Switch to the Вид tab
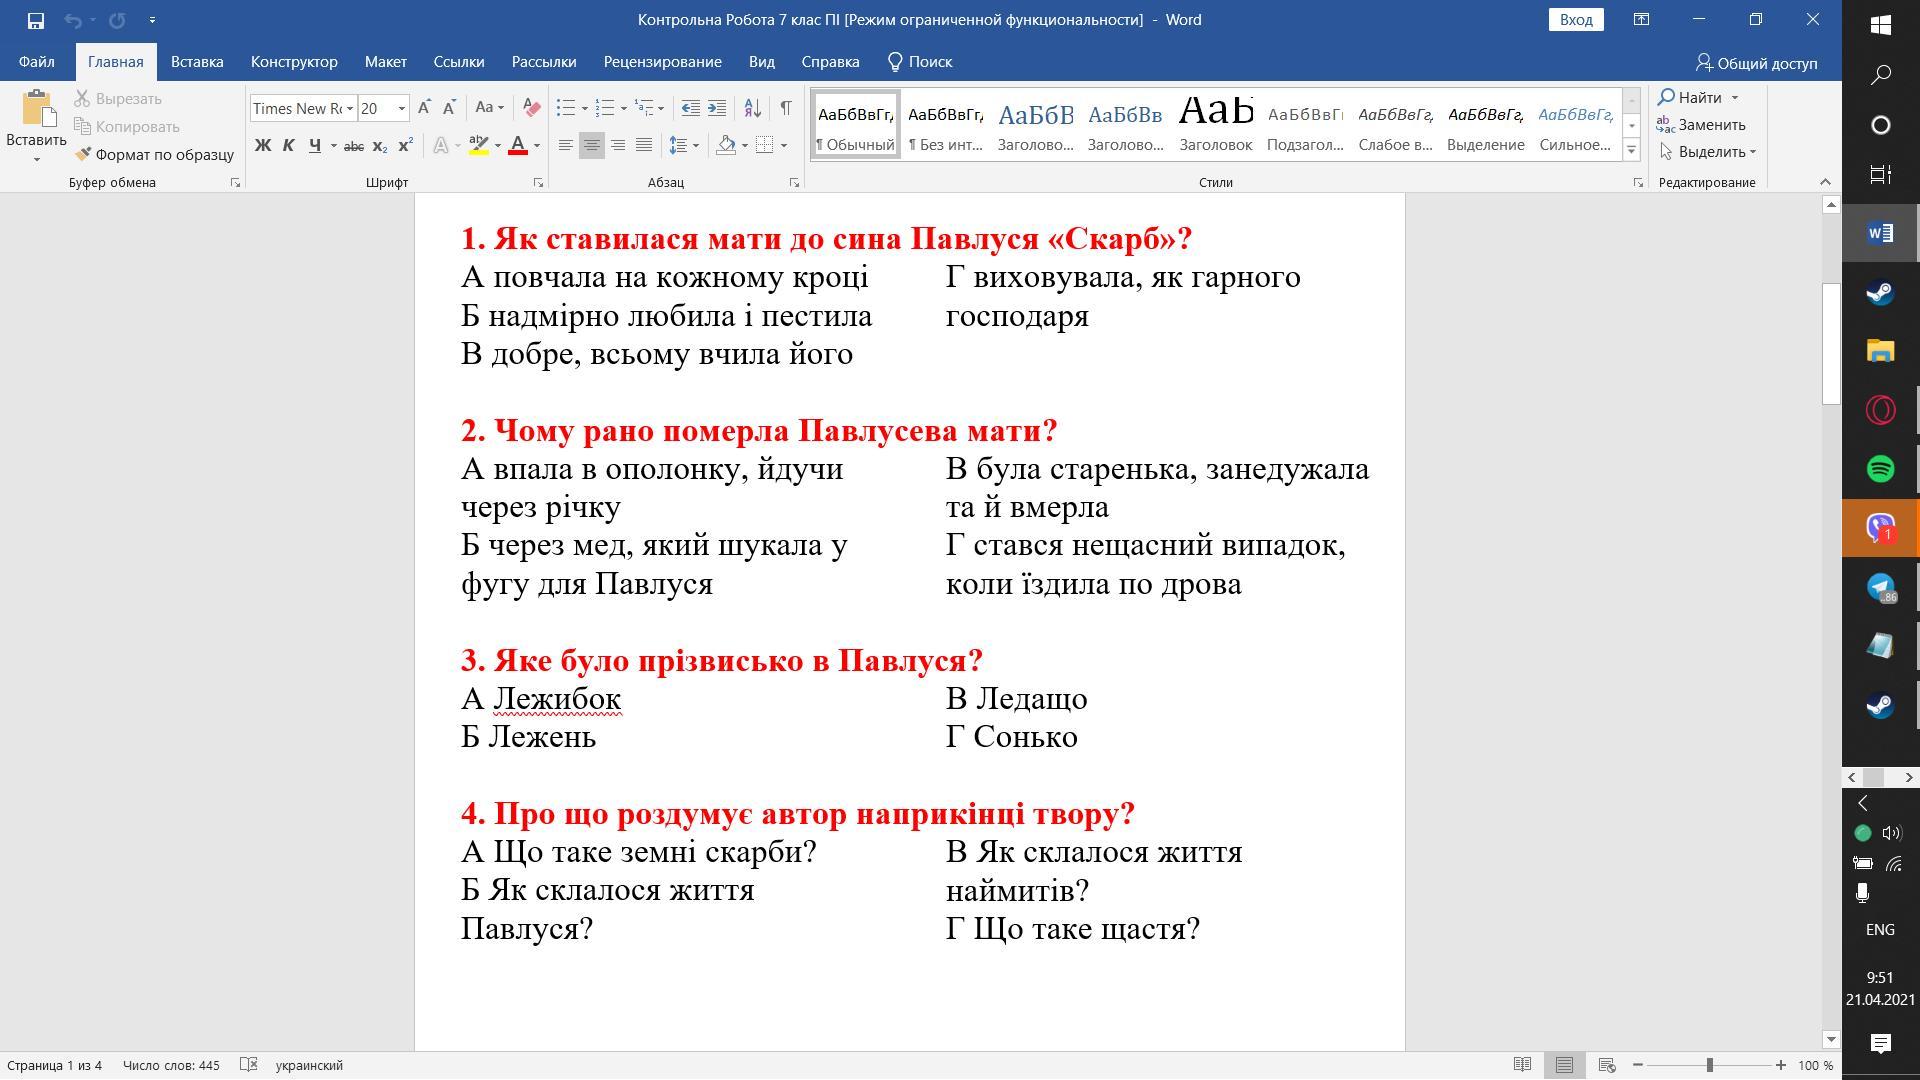The width and height of the screenshot is (1920, 1080). 761,62
